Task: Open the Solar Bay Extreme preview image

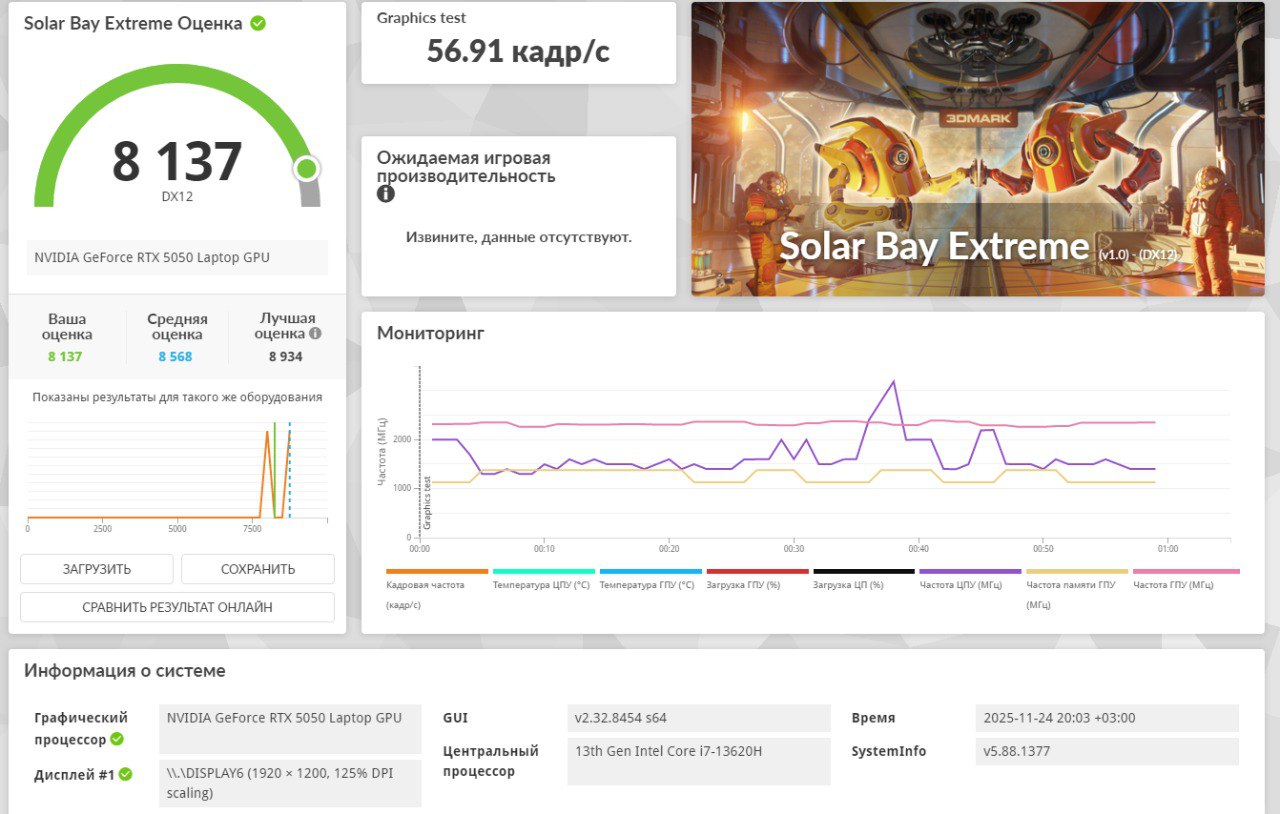Action: (978, 149)
